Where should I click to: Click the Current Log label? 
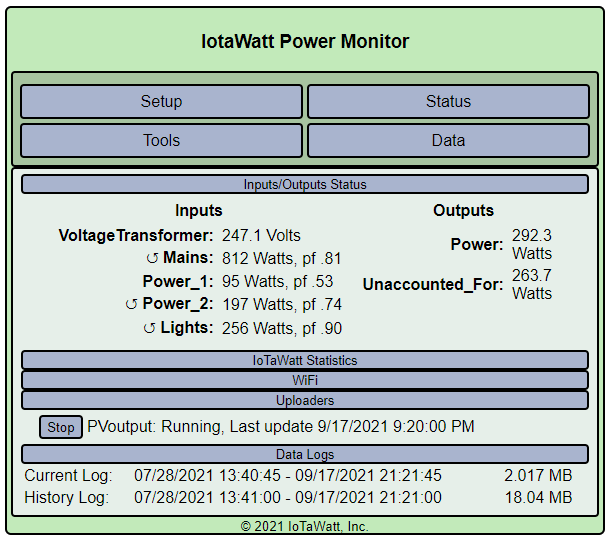point(68,475)
